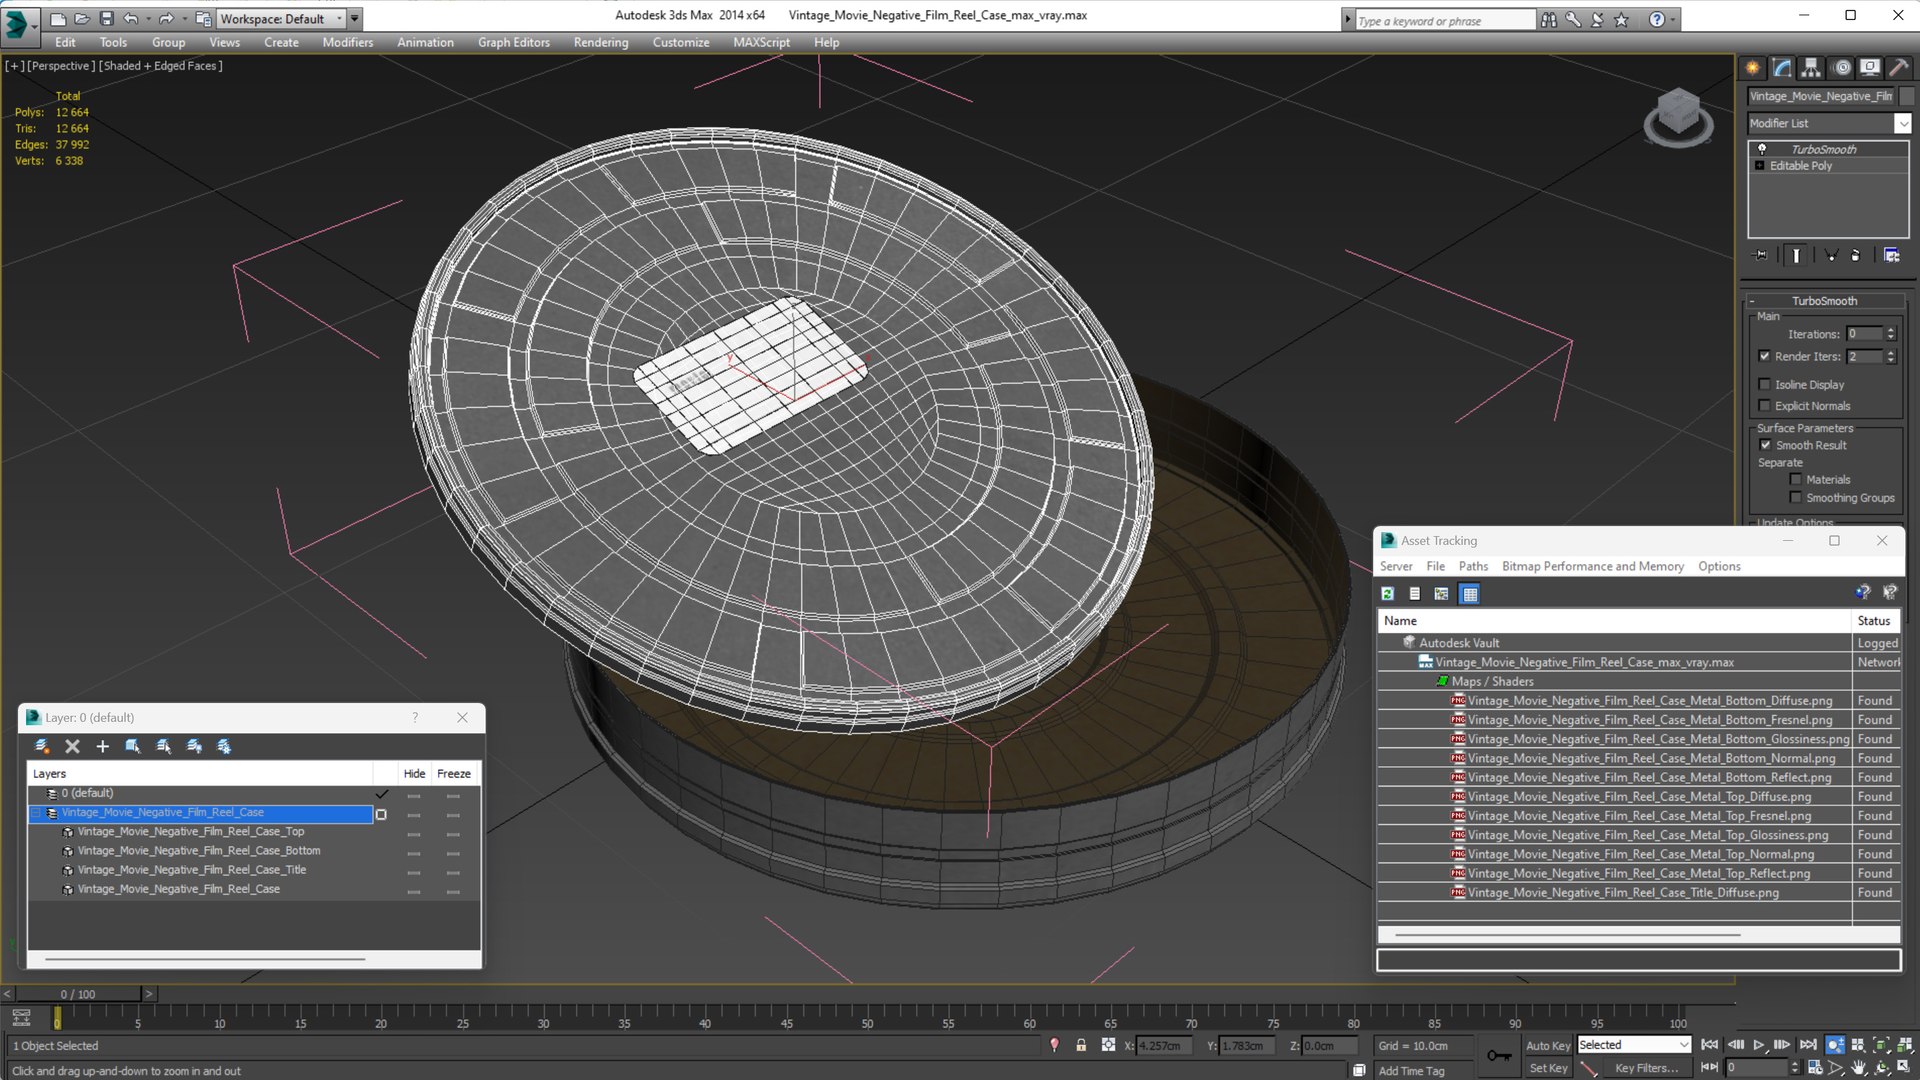This screenshot has height=1080, width=1920.
Task: Open the Bitmap Performance and Memory menu
Action: (1592, 566)
